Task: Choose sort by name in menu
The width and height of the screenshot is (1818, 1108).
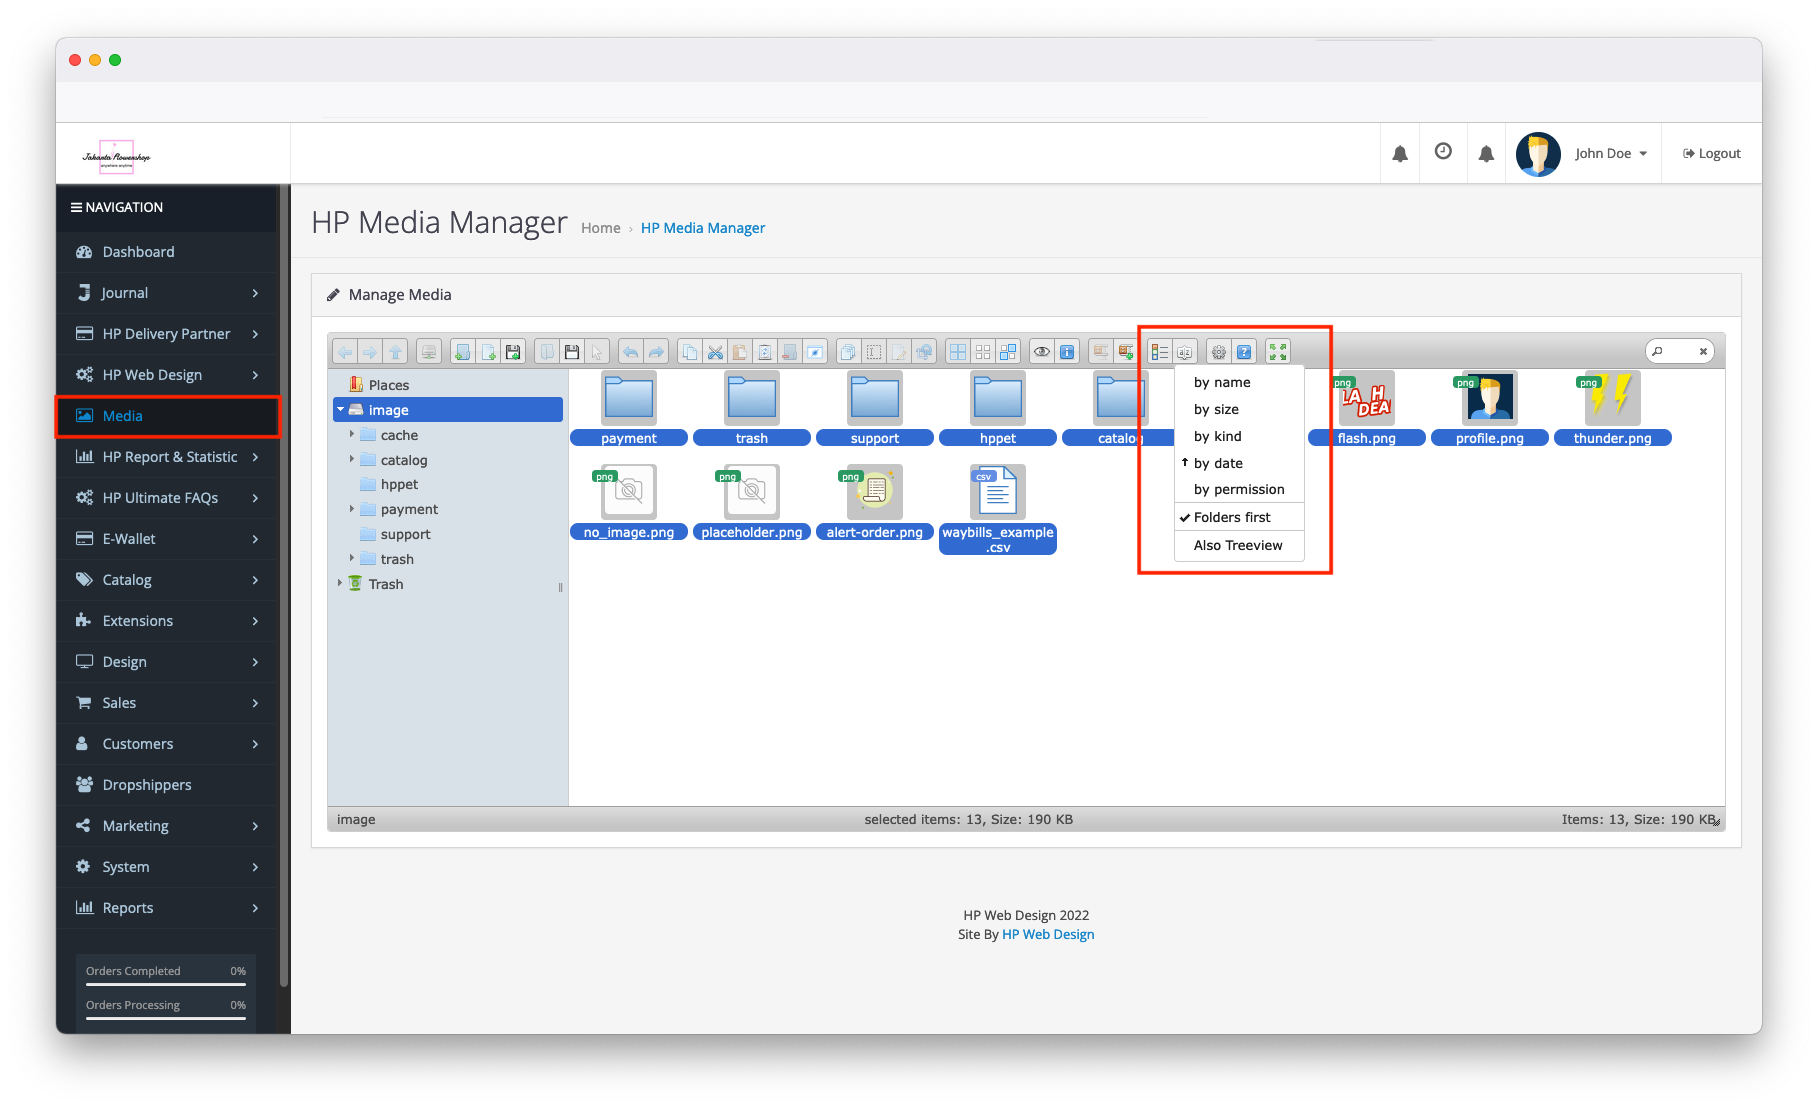Action: 1222,382
